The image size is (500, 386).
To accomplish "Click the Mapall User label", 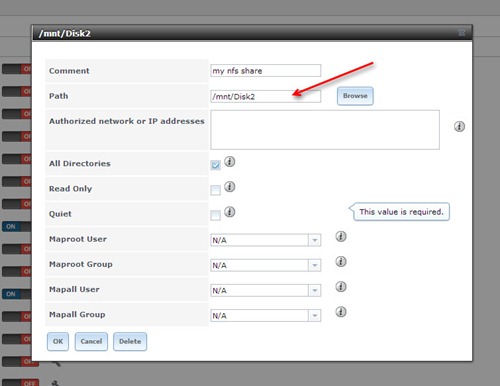I will (x=74, y=289).
